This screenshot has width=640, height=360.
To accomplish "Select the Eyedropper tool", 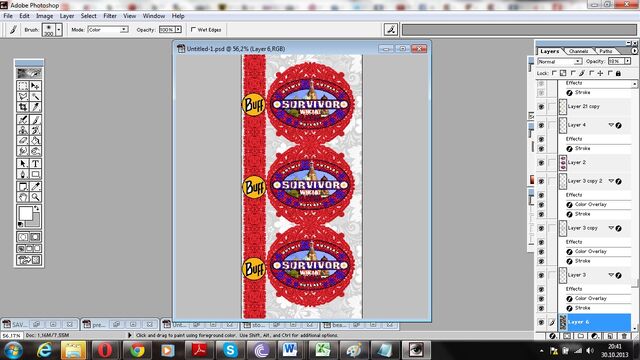I will point(36,187).
